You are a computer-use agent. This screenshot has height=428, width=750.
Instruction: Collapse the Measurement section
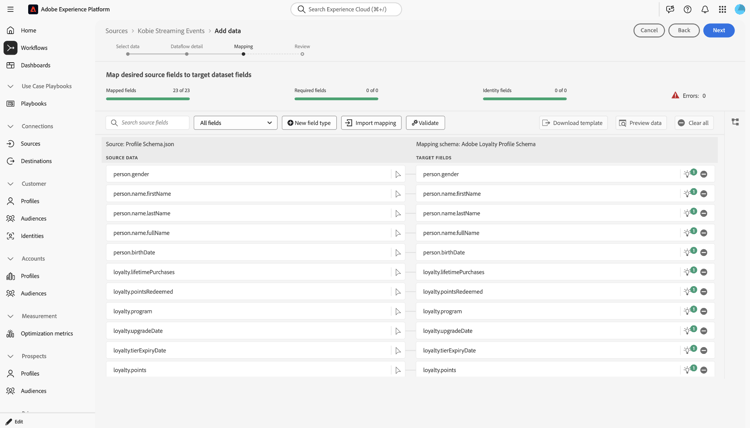10,316
